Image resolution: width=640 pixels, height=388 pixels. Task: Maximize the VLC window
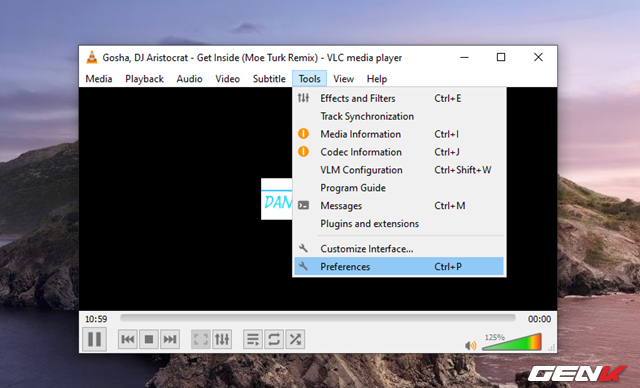pos(501,58)
